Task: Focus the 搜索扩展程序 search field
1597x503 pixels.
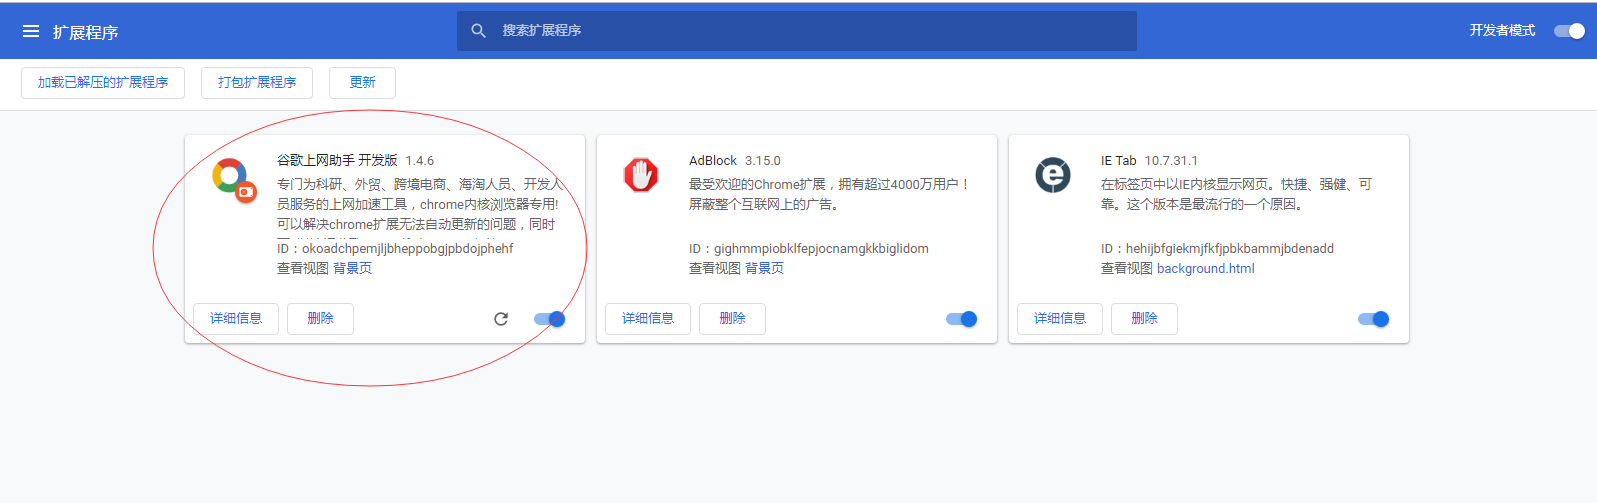Action: (797, 31)
